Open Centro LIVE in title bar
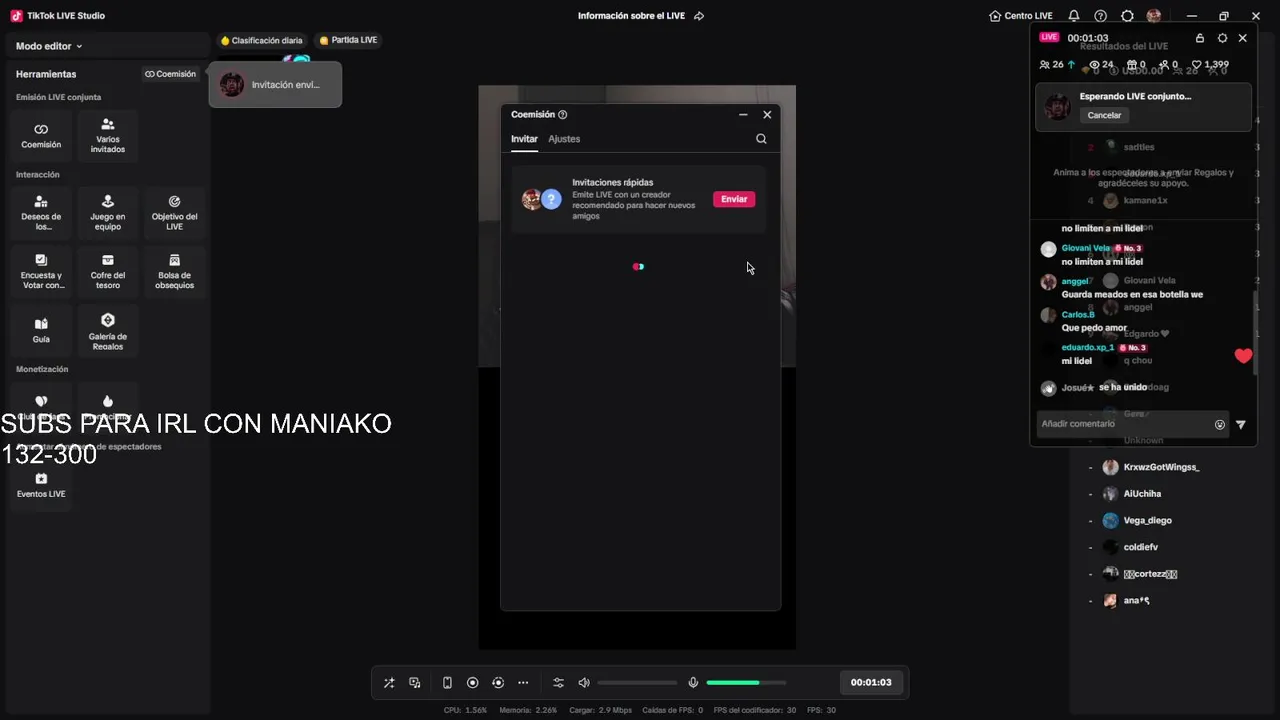Viewport: 1280px width, 720px height. (x=1020, y=16)
